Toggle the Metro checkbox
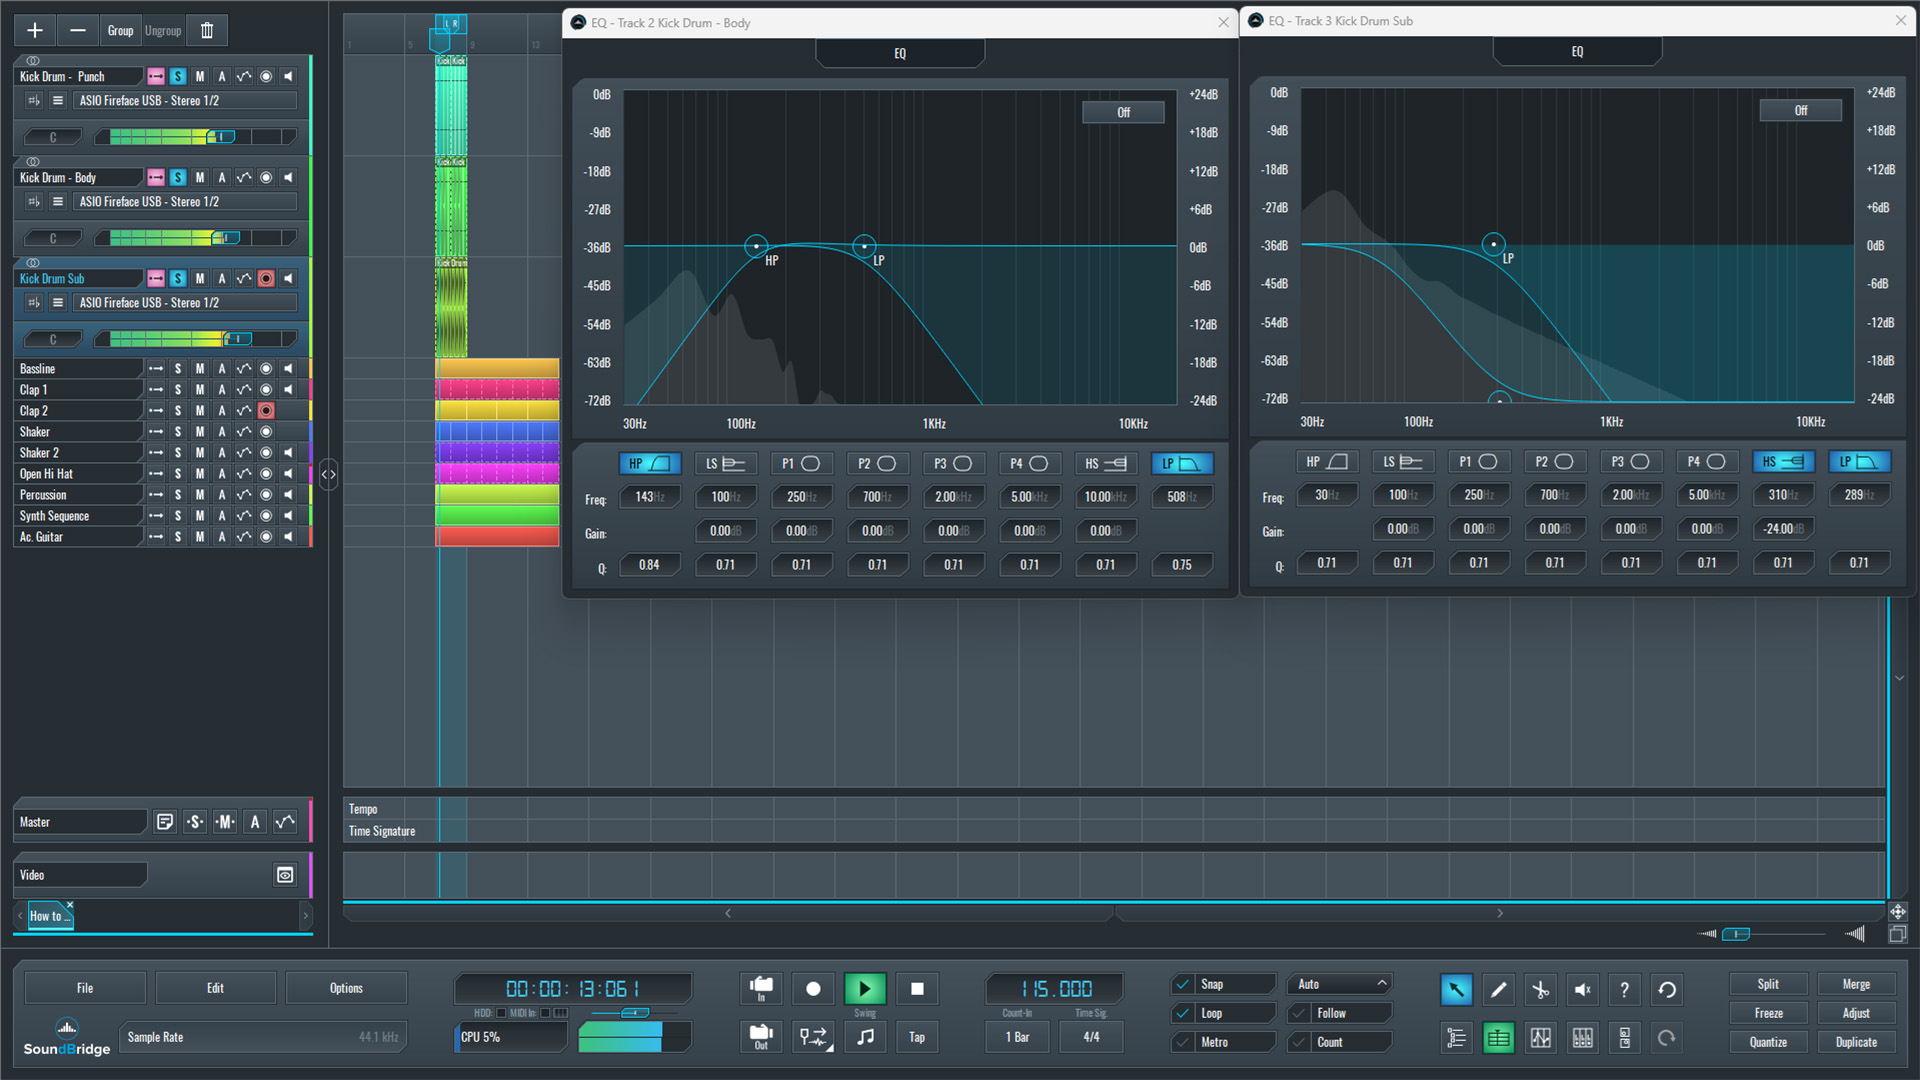Image resolution: width=1920 pixels, height=1080 pixels. tap(1183, 1042)
